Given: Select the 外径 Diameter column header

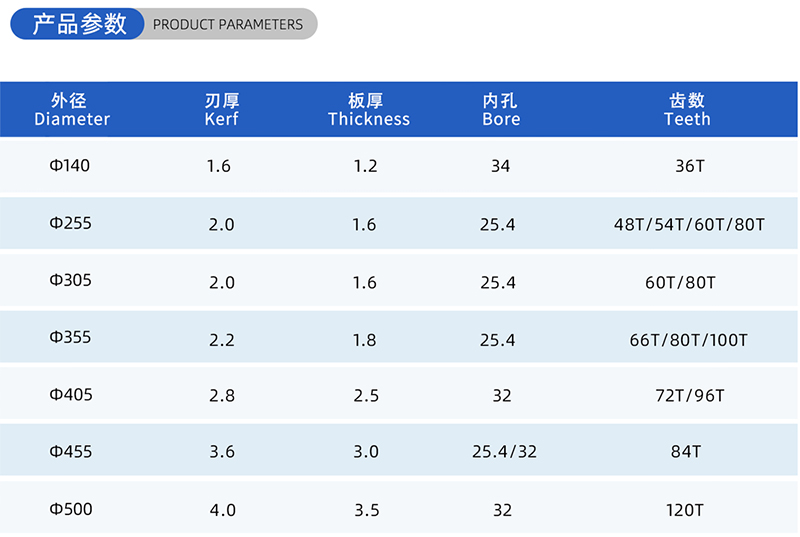Looking at the screenshot, I should pos(71,110).
